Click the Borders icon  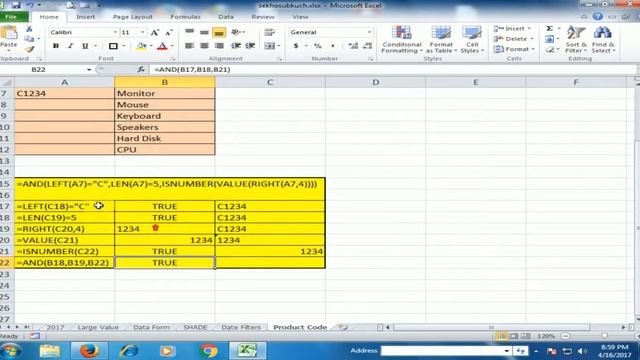pos(113,46)
